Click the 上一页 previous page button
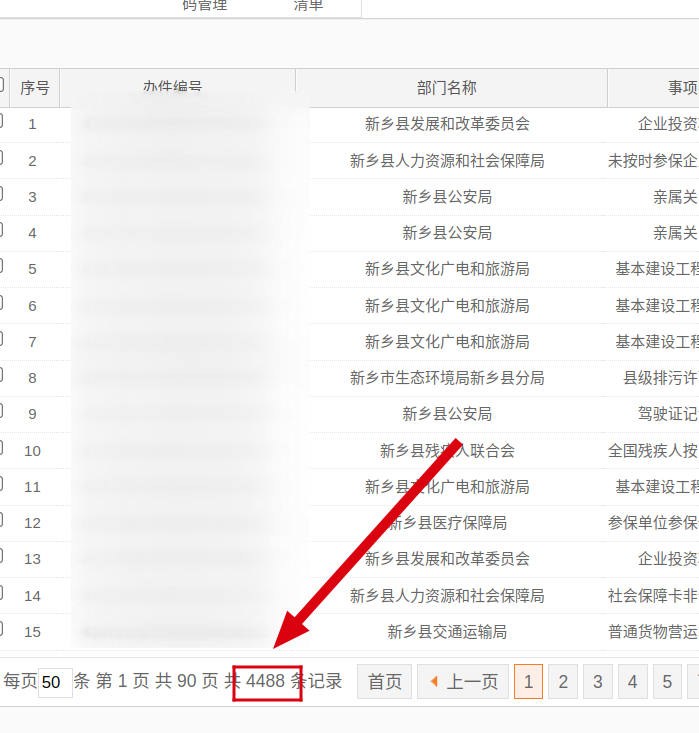This screenshot has width=699, height=733. [x=463, y=682]
